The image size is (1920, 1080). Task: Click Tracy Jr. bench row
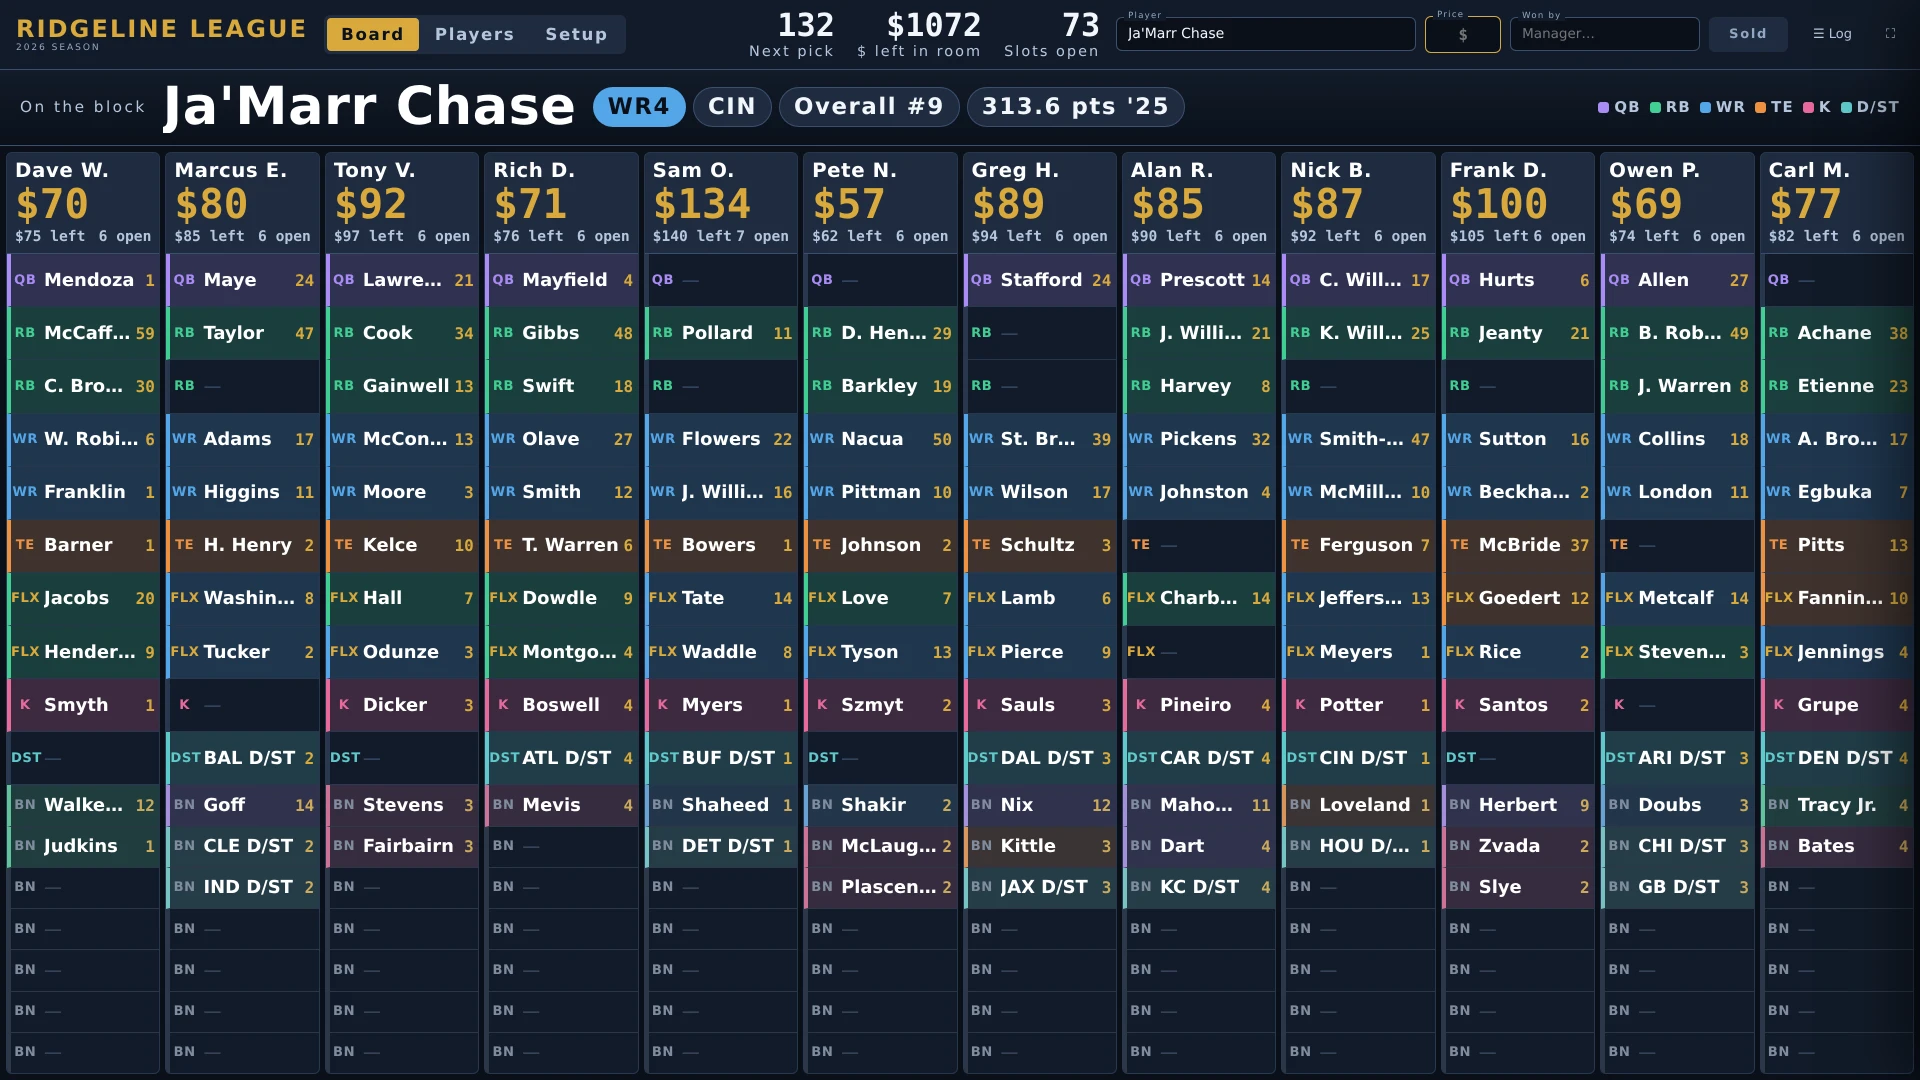tap(1837, 805)
